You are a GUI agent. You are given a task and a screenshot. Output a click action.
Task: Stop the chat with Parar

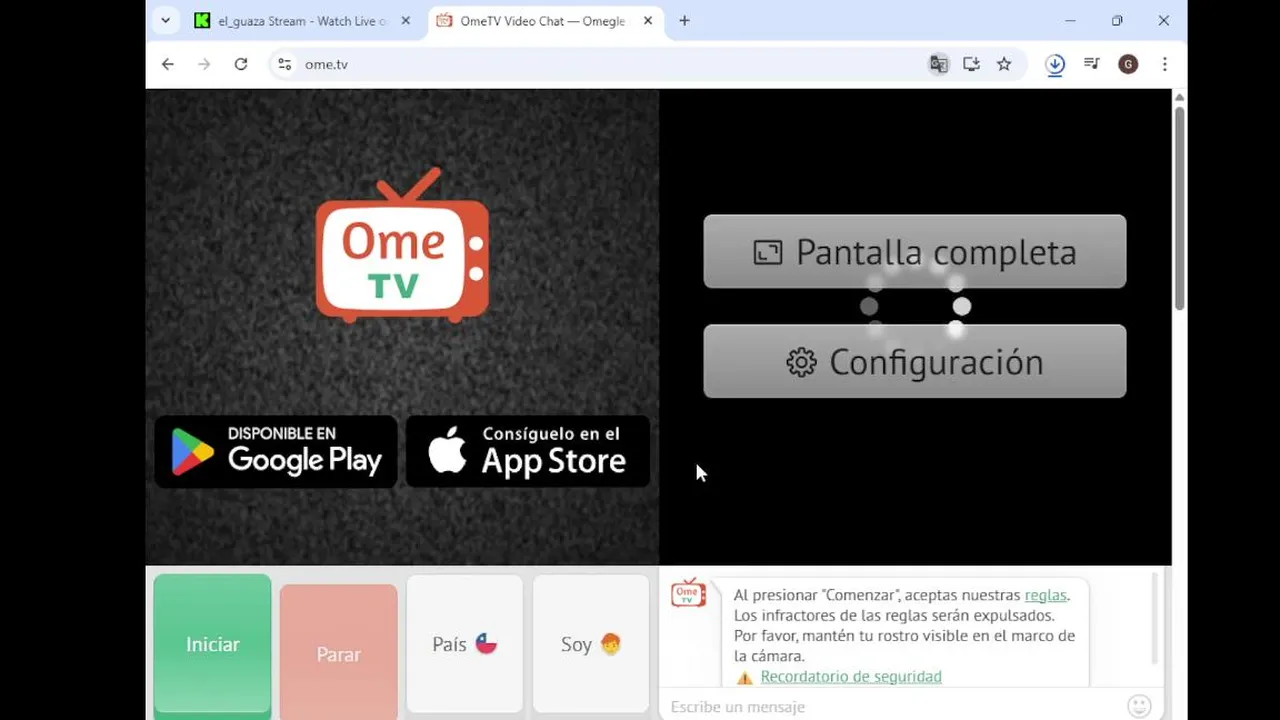(x=338, y=654)
